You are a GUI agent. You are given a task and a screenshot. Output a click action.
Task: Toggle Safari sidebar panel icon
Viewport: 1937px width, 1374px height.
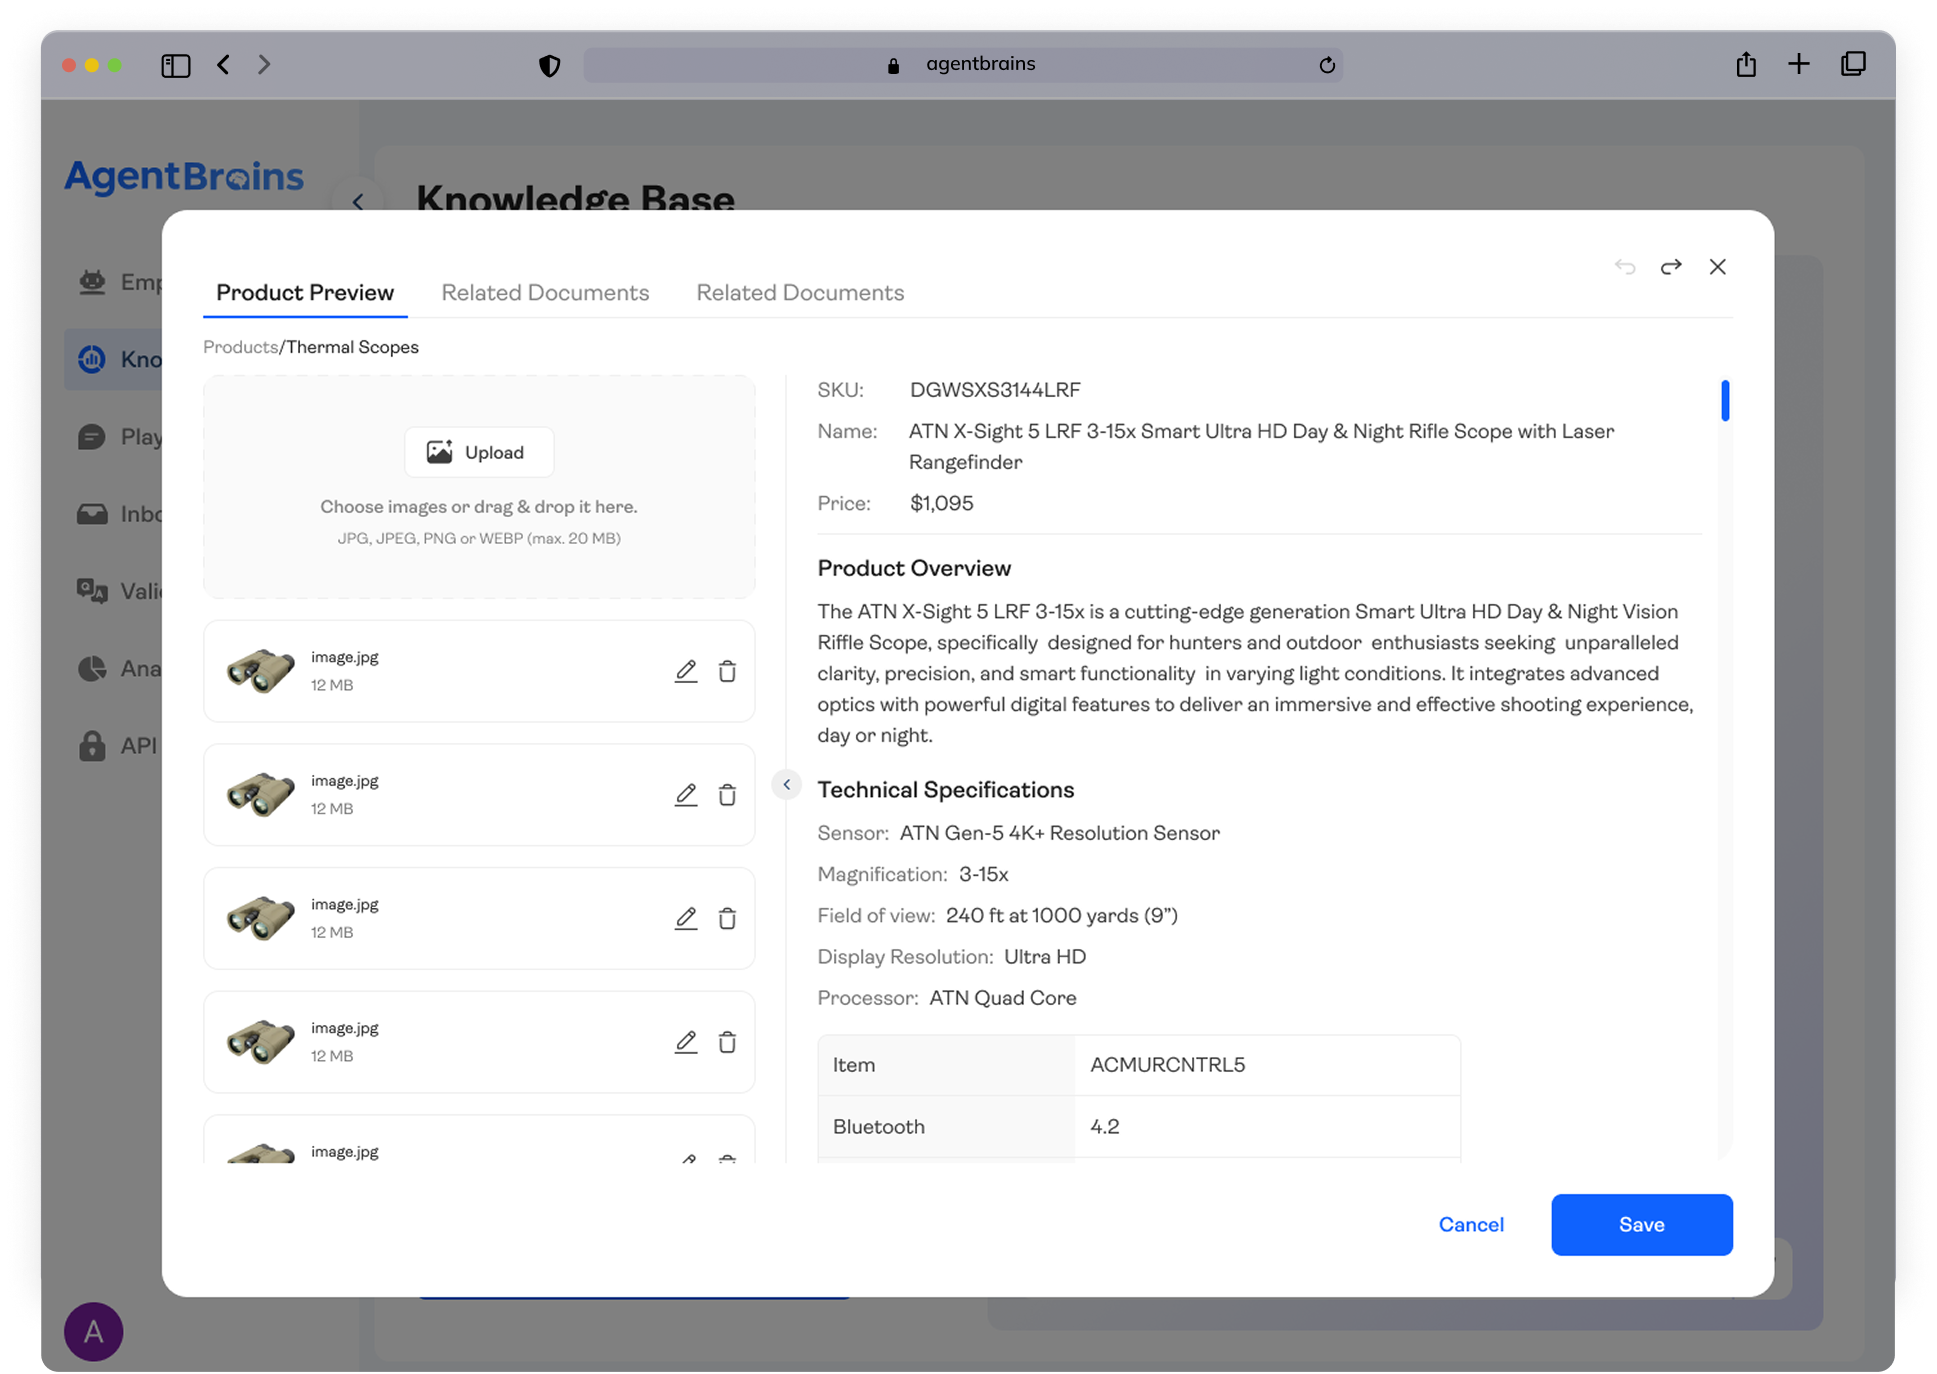click(x=176, y=65)
